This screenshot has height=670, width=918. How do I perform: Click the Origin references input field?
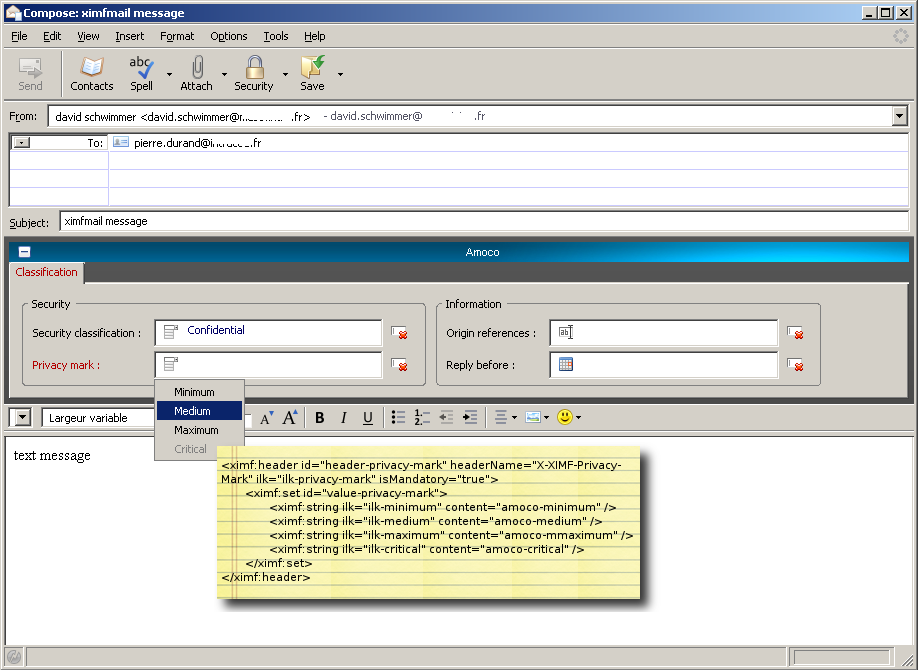[663, 332]
